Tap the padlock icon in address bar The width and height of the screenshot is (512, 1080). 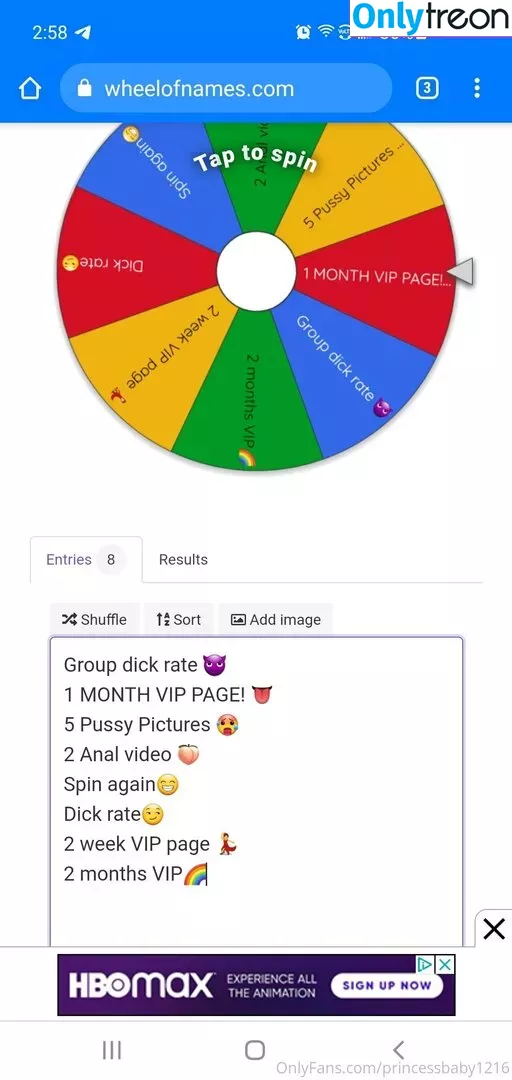[84, 88]
